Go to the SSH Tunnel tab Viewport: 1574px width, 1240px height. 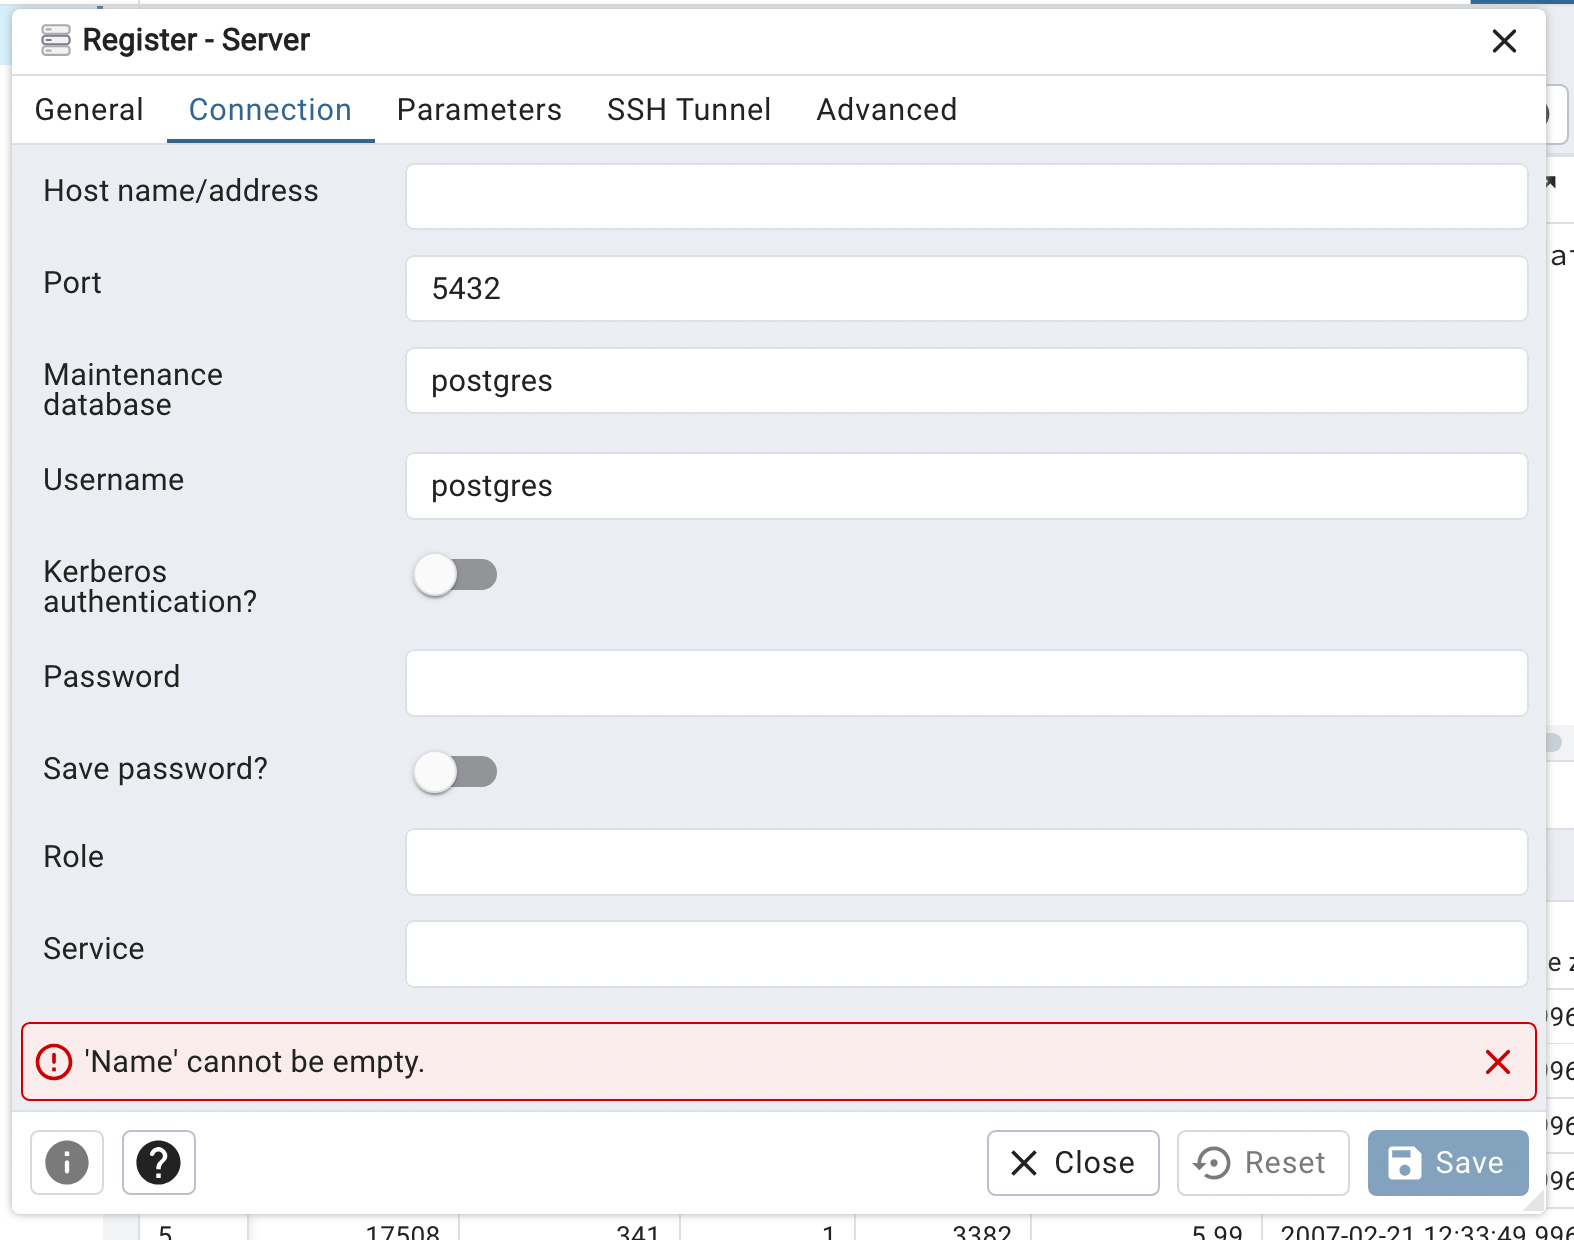click(689, 110)
